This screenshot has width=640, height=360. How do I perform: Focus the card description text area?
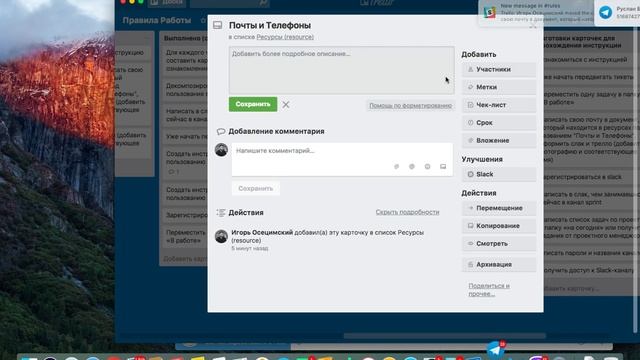pos(342,70)
